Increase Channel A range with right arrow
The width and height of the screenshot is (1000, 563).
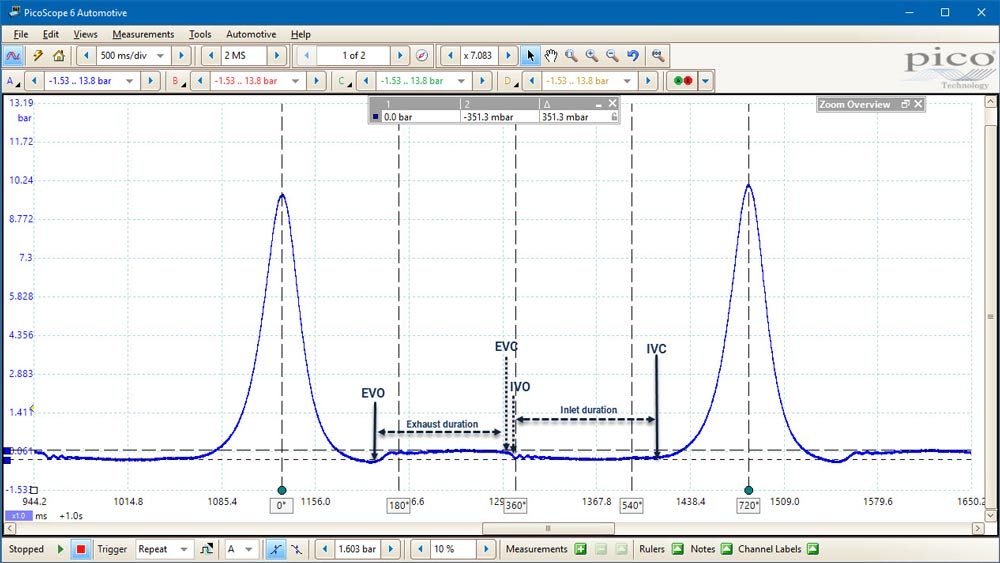[151, 81]
